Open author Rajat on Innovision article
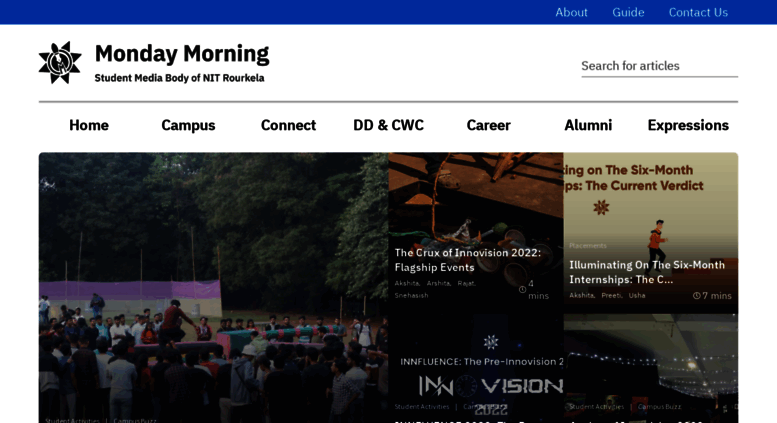 pos(467,283)
